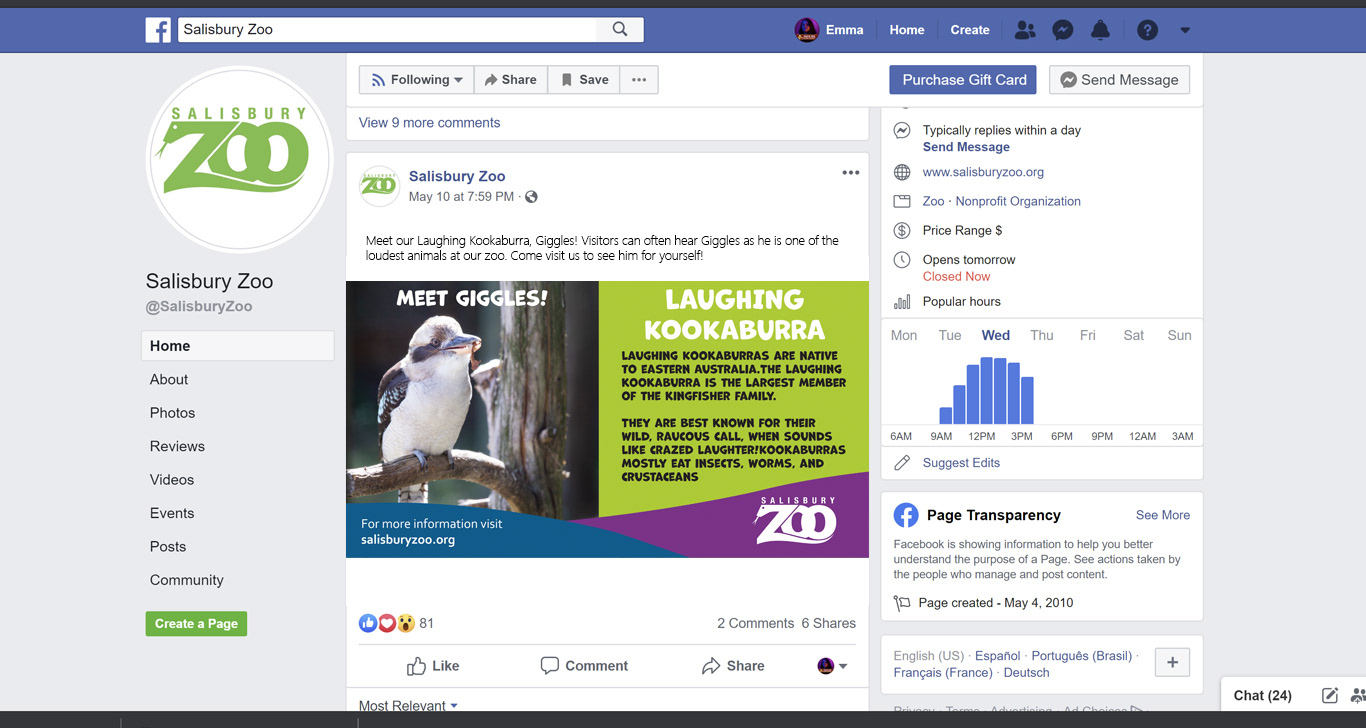Viewport: 1366px width, 728px height.
Task: Open the Laughing Kookaburra image
Action: tap(607, 419)
